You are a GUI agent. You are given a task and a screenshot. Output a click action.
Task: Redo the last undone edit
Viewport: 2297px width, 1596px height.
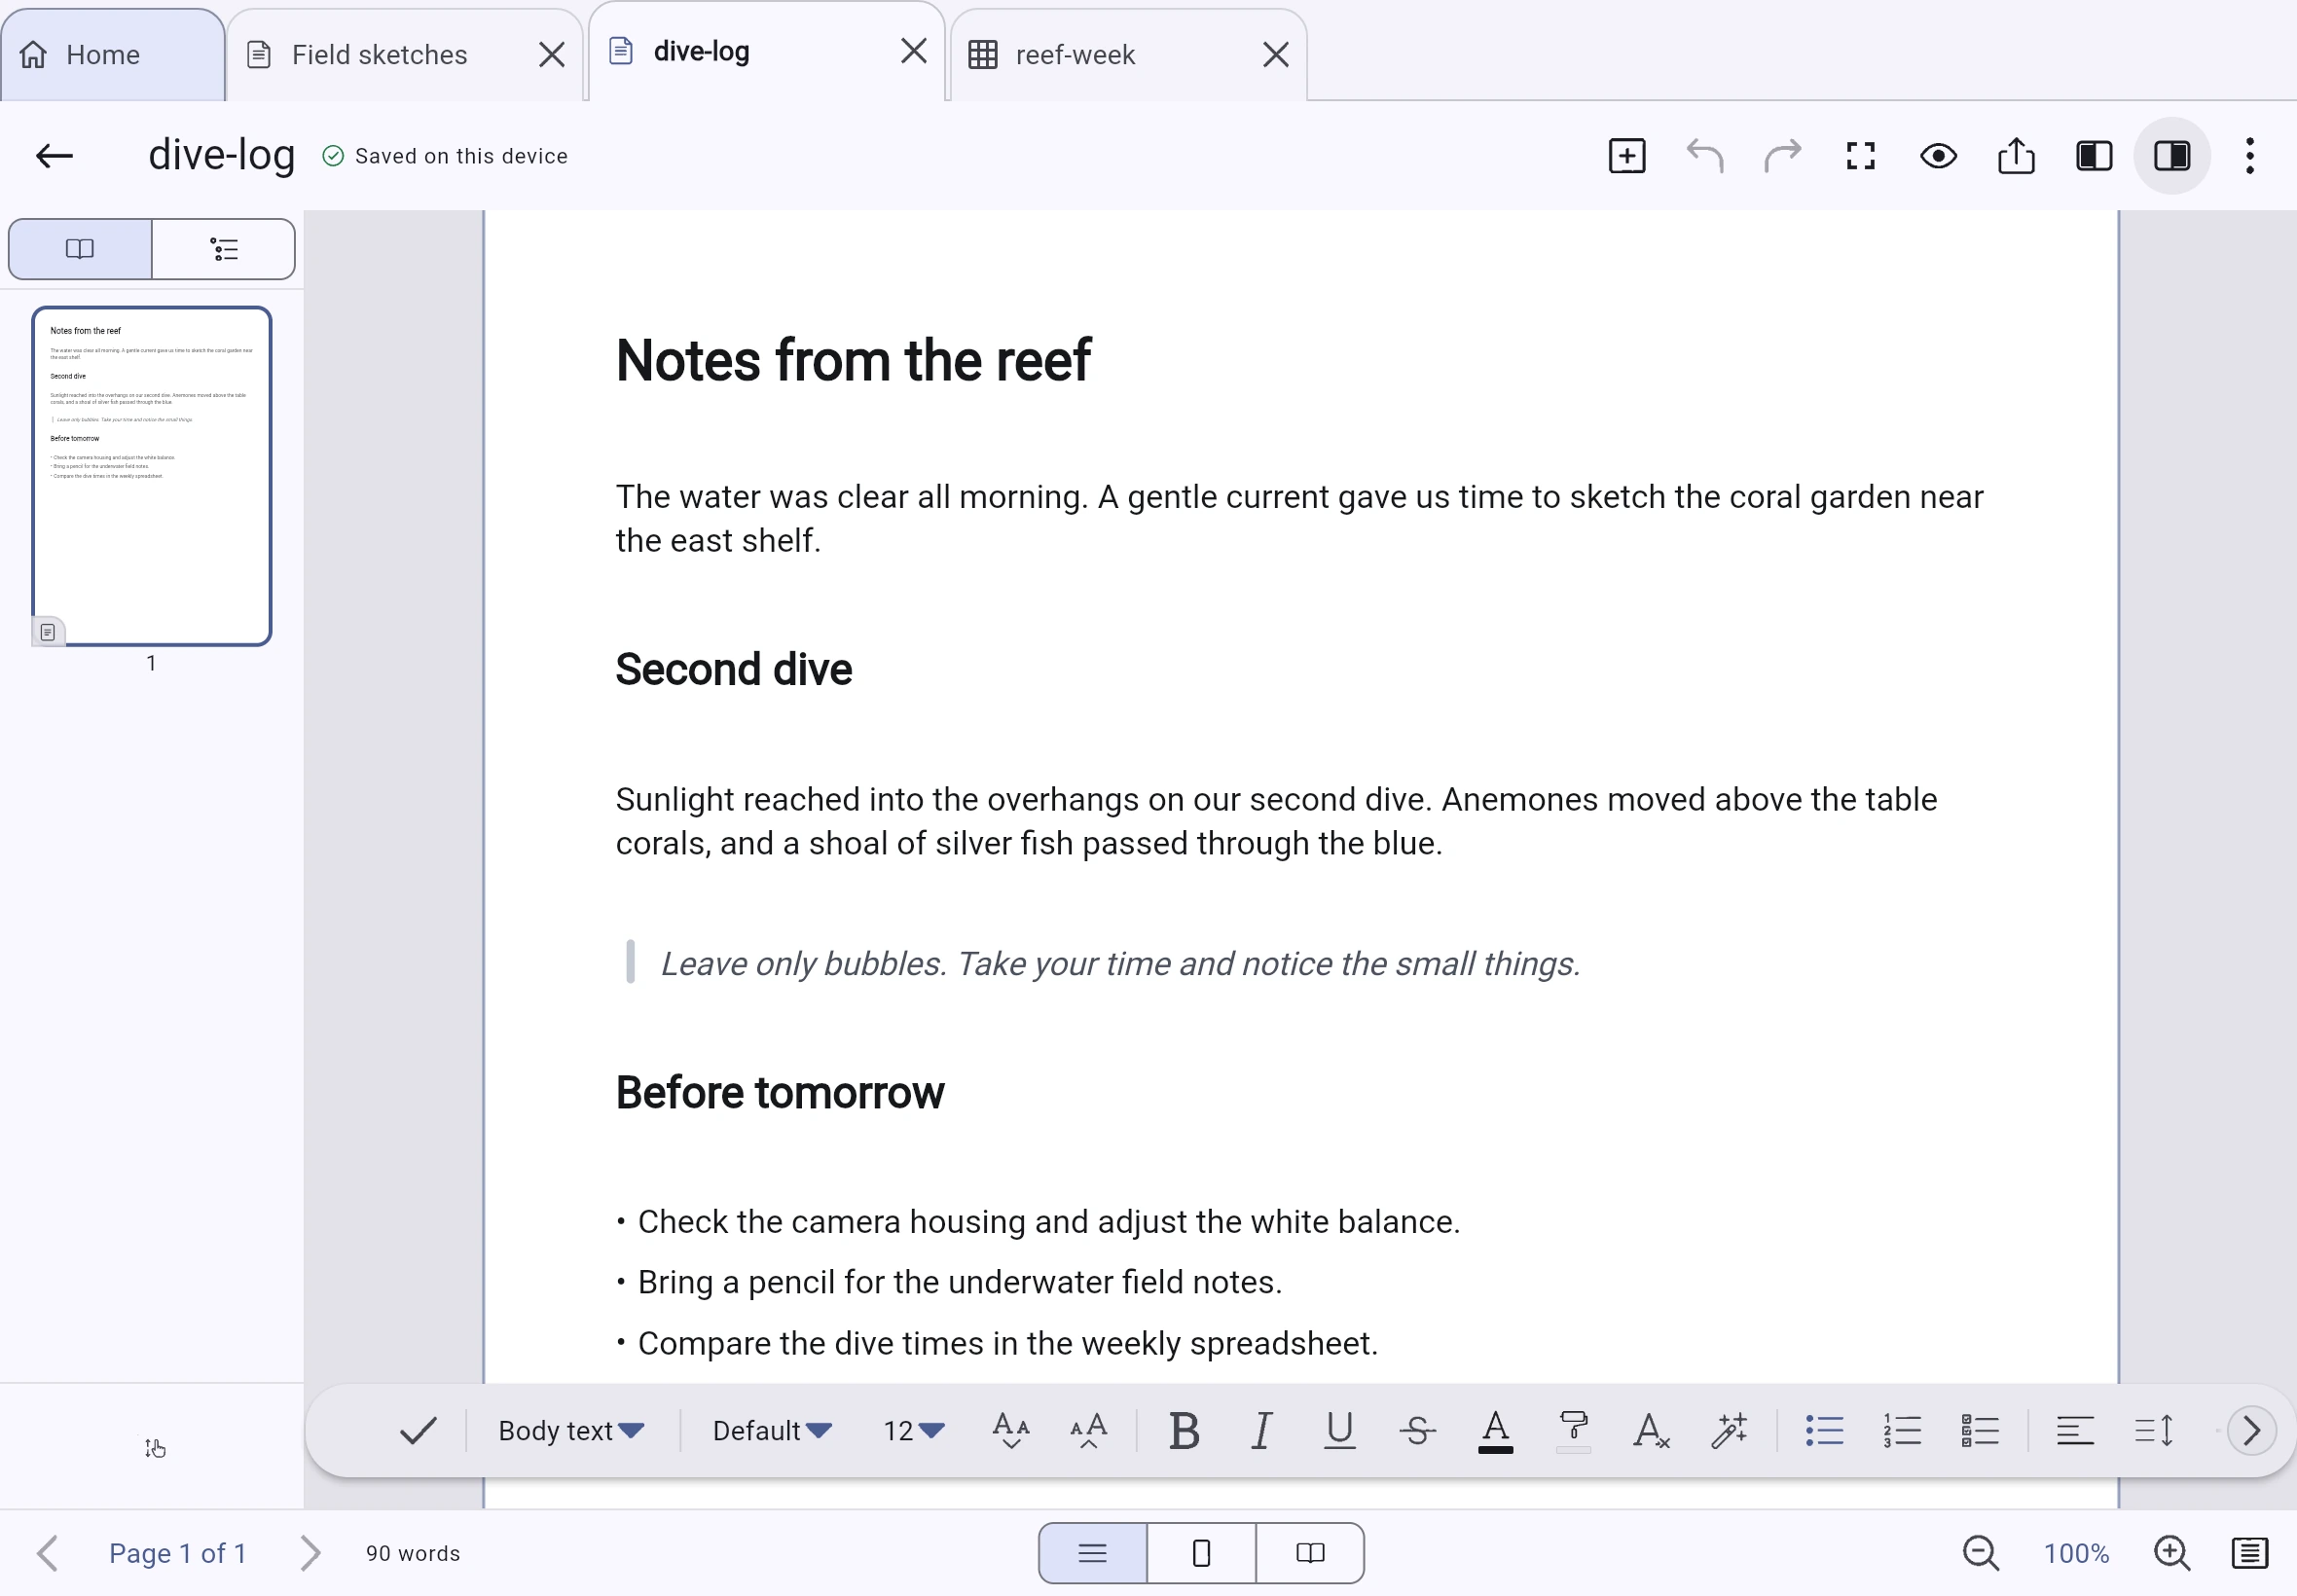click(x=1783, y=156)
